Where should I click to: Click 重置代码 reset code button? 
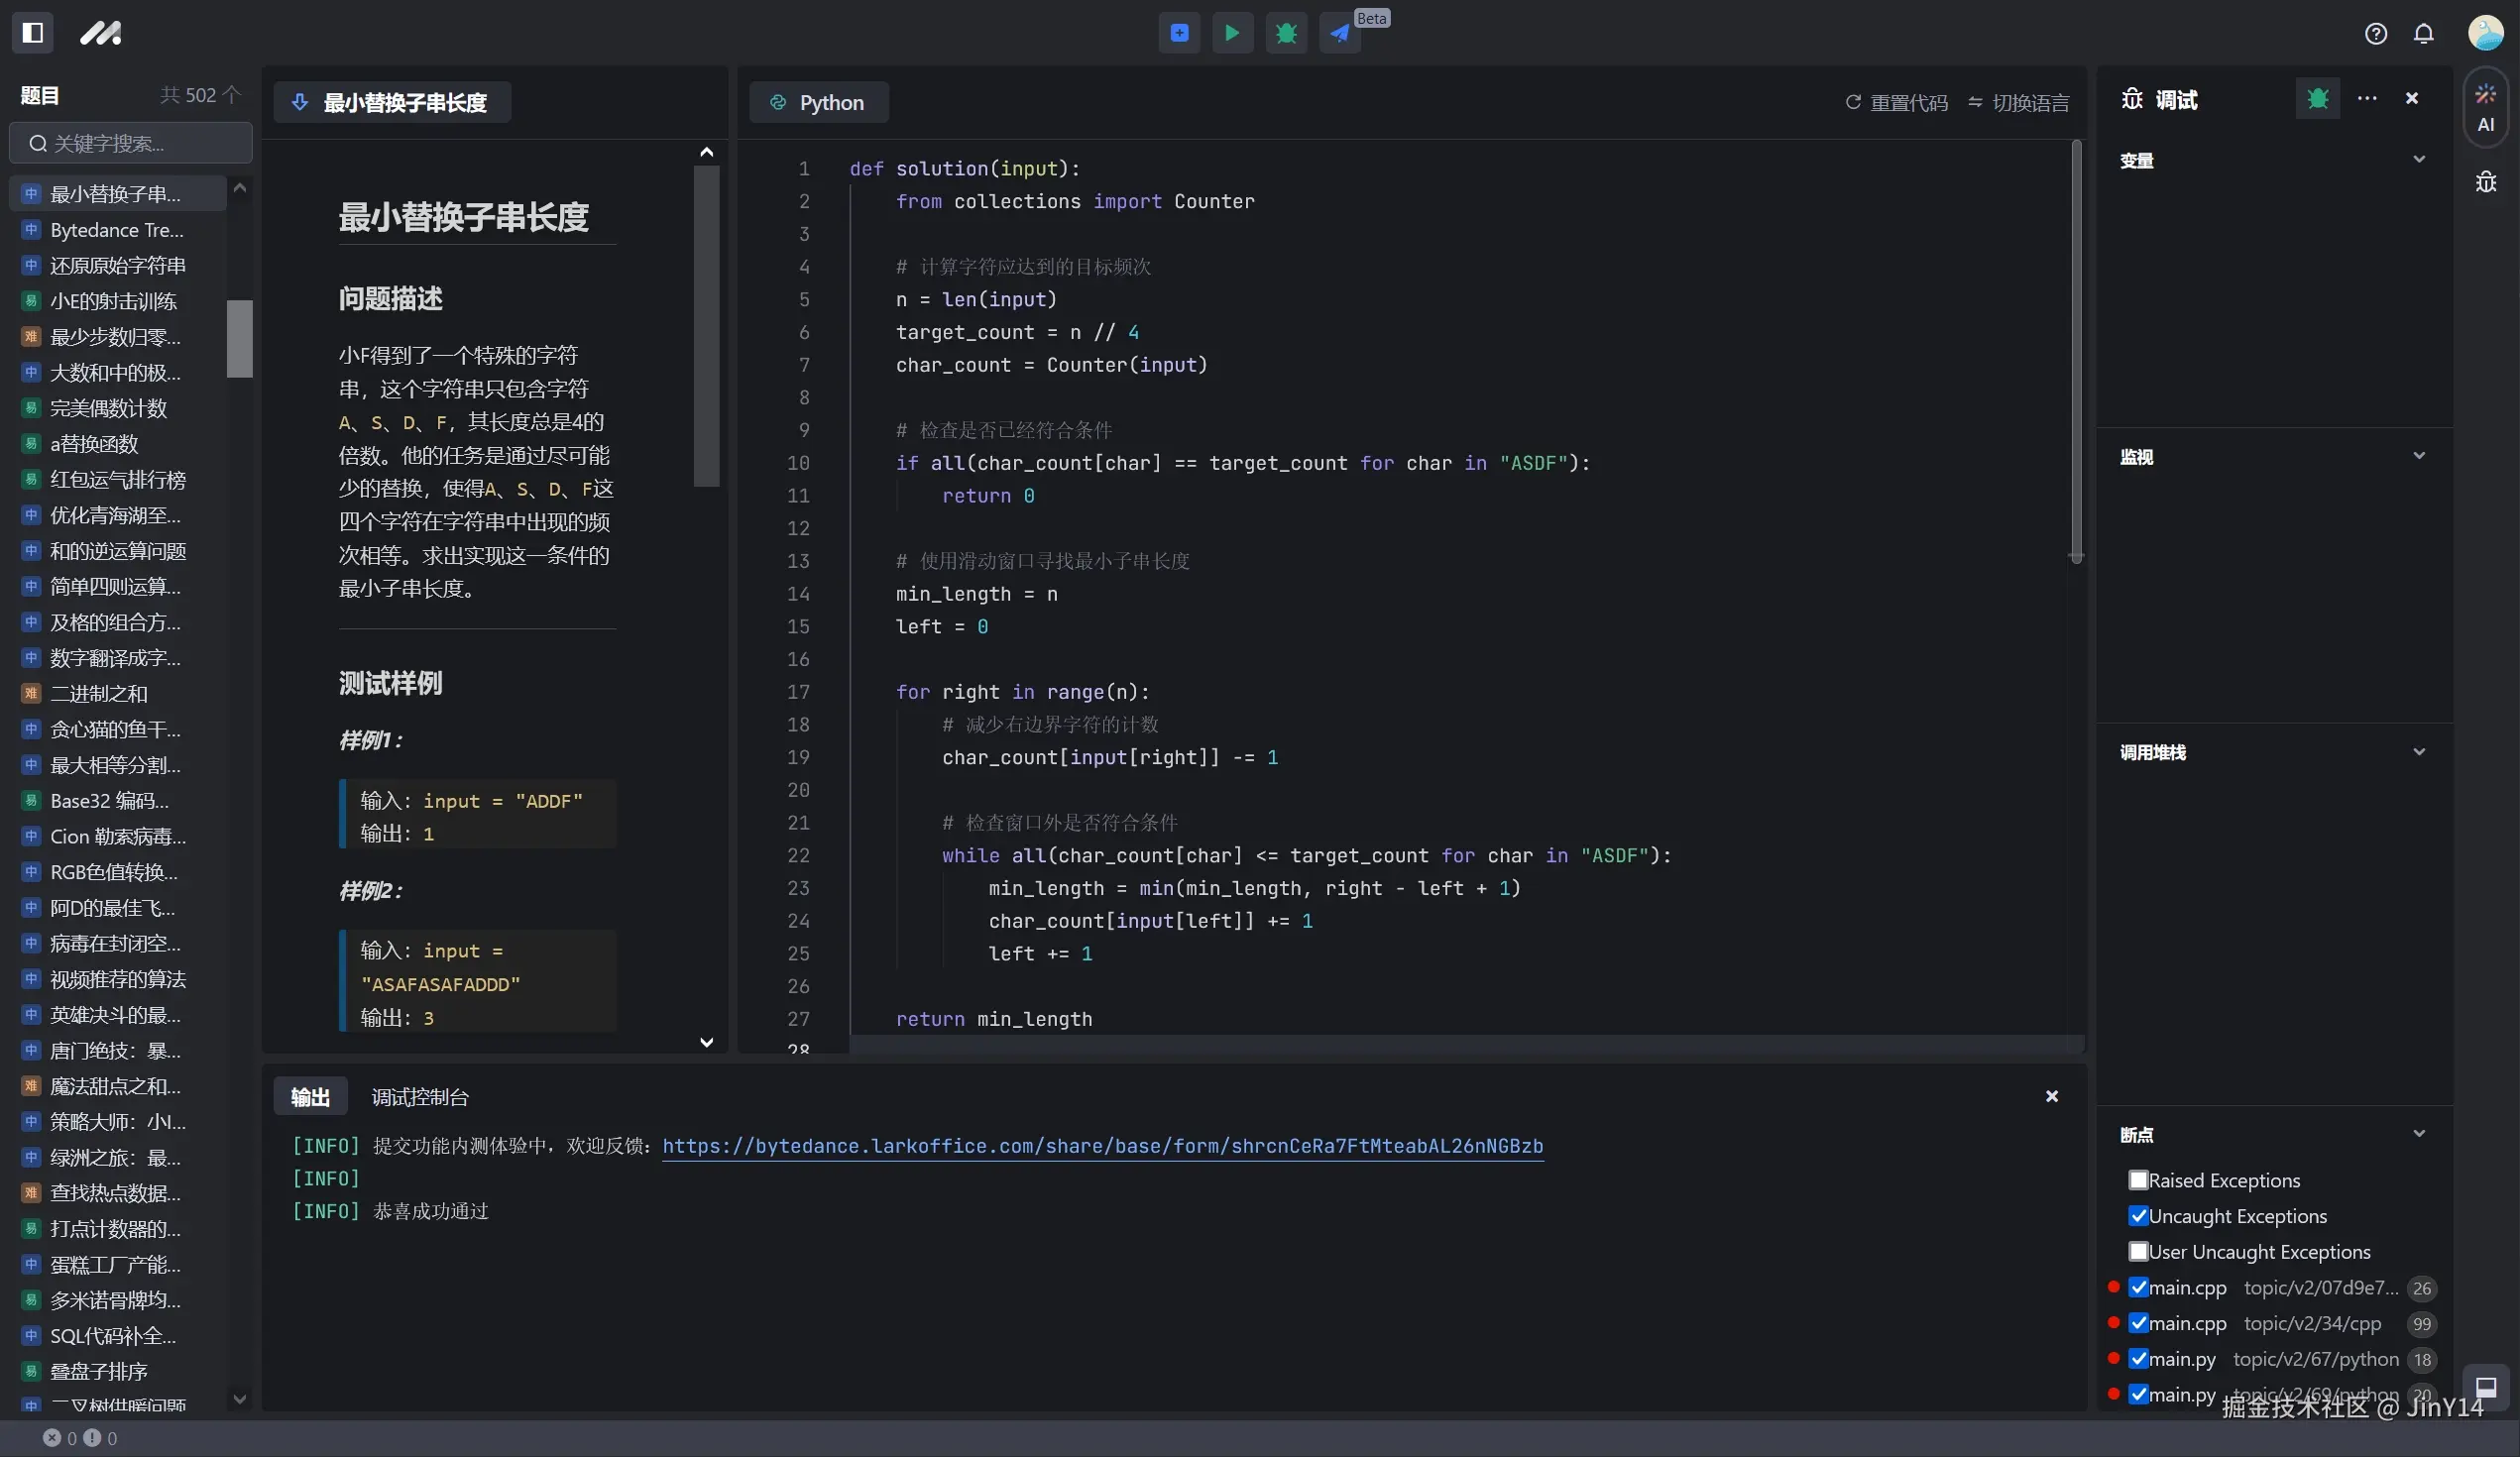[x=1897, y=103]
